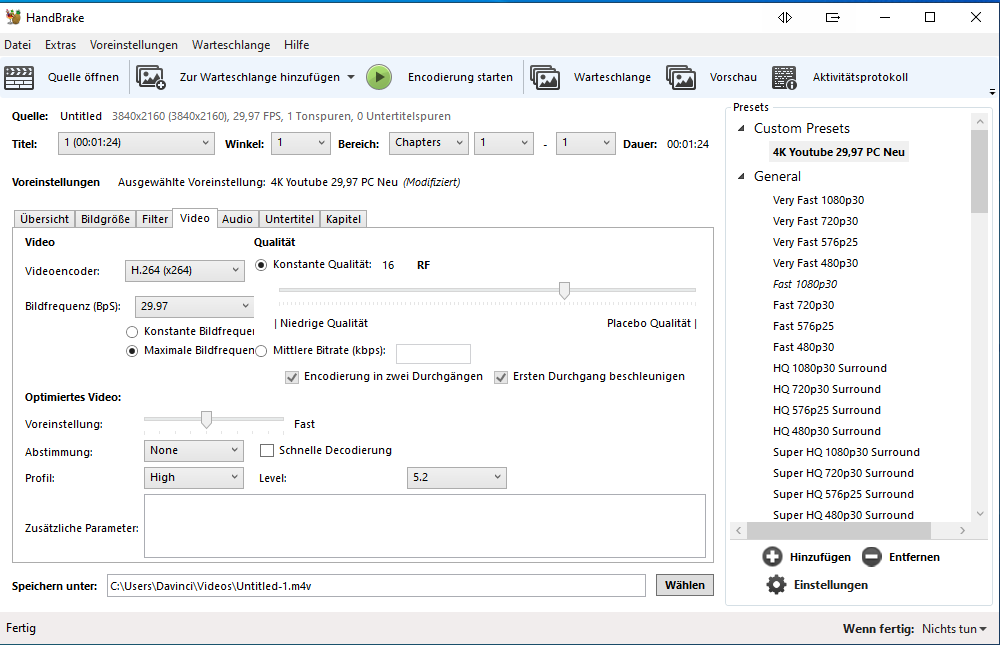
Task: Collapse the General presets group
Action: click(741, 176)
